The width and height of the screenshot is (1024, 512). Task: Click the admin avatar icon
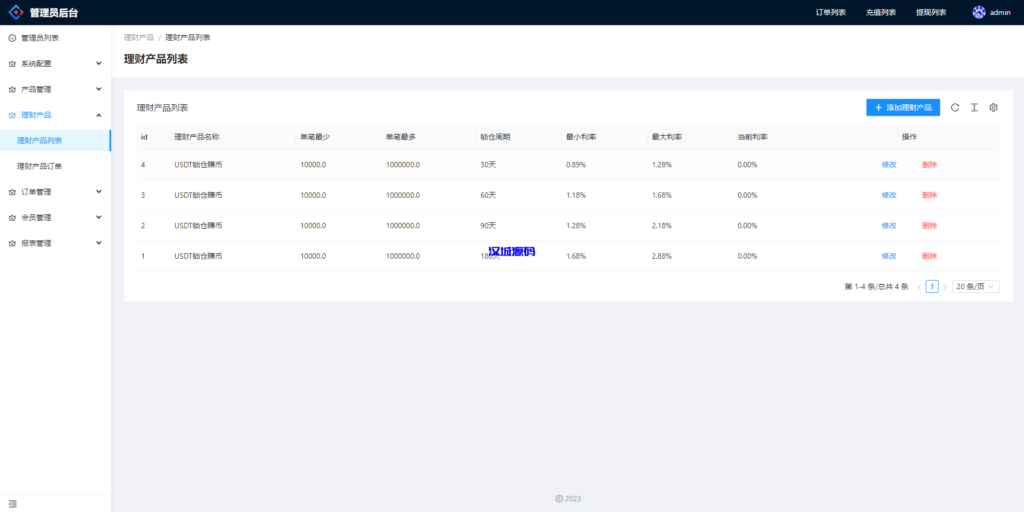click(x=979, y=12)
